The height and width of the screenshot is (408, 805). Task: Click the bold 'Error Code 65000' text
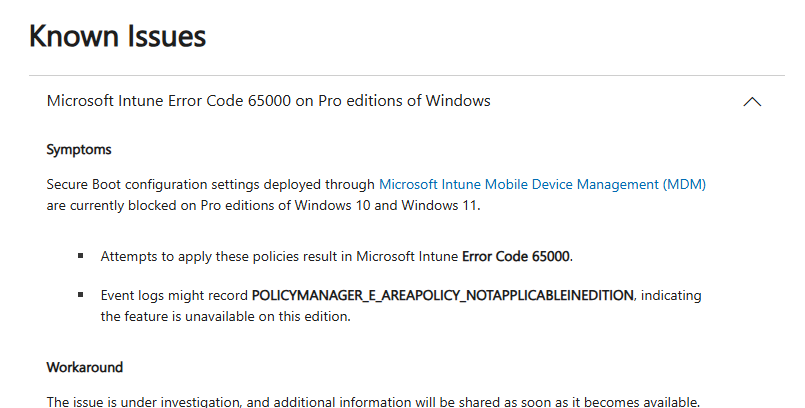click(x=516, y=256)
